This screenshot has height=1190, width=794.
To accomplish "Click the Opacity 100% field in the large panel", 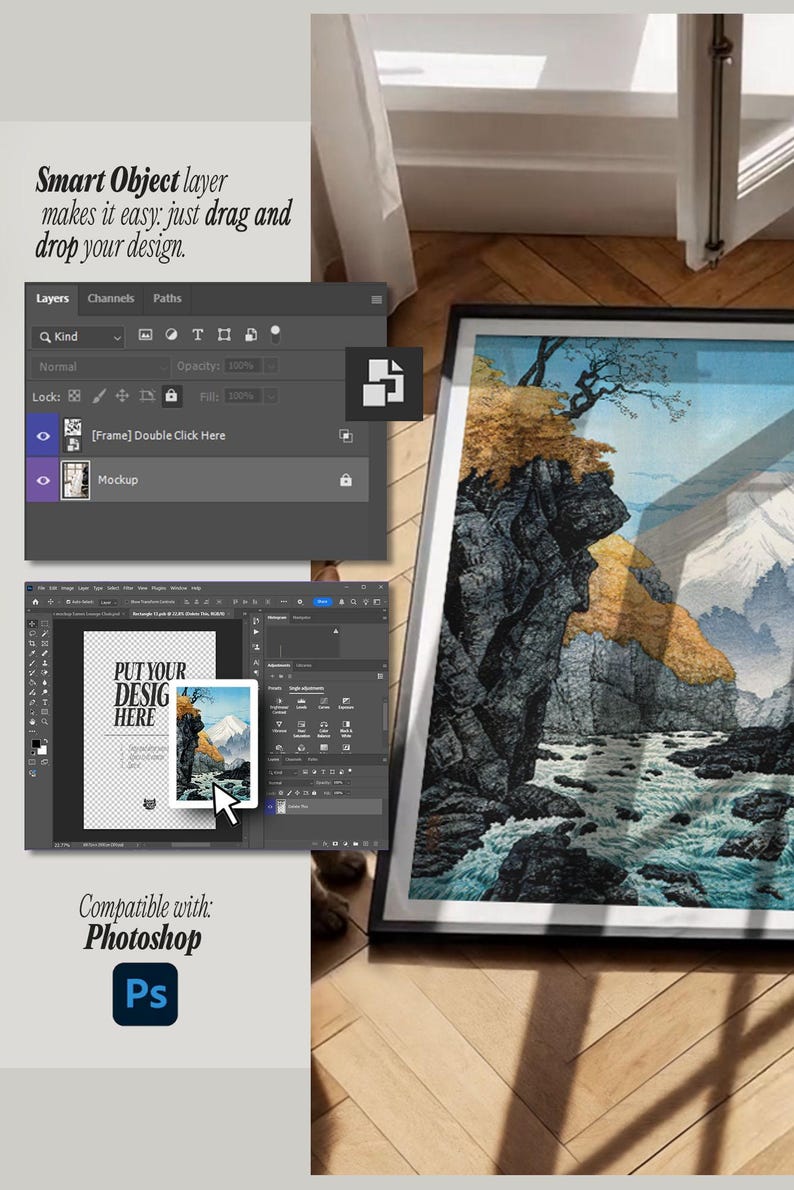I will coord(242,366).
